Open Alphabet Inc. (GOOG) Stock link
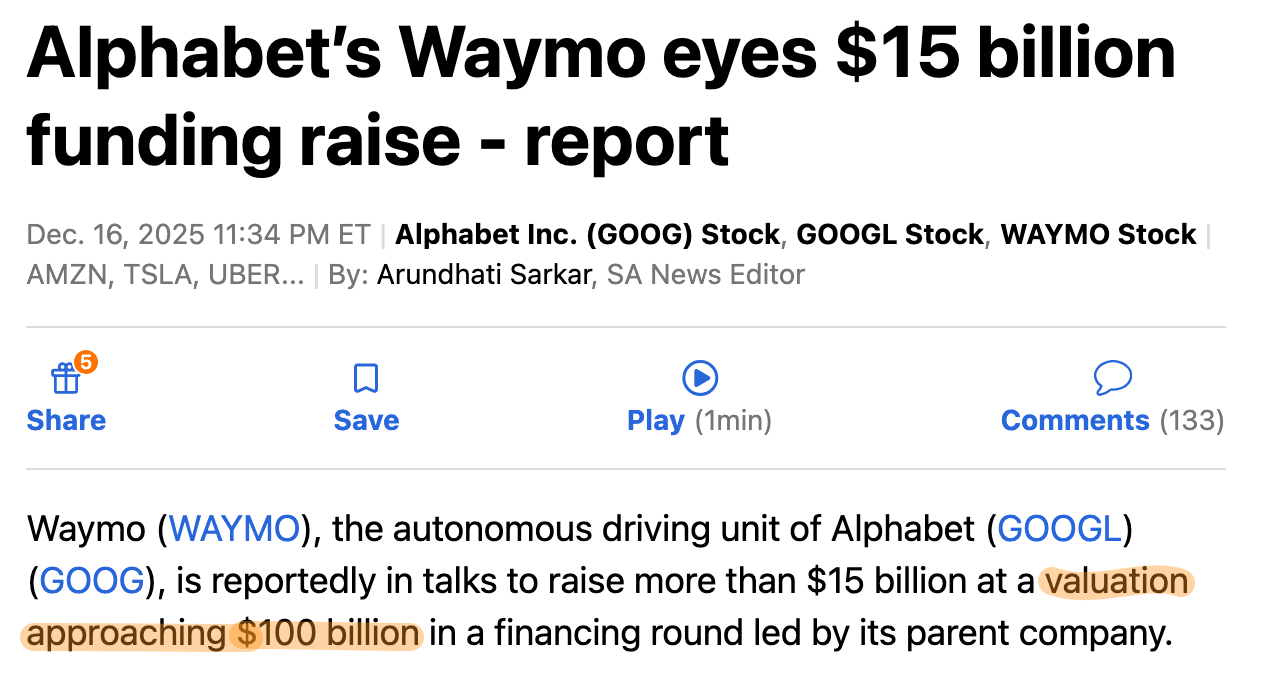The width and height of the screenshot is (1262, 676). (x=587, y=235)
